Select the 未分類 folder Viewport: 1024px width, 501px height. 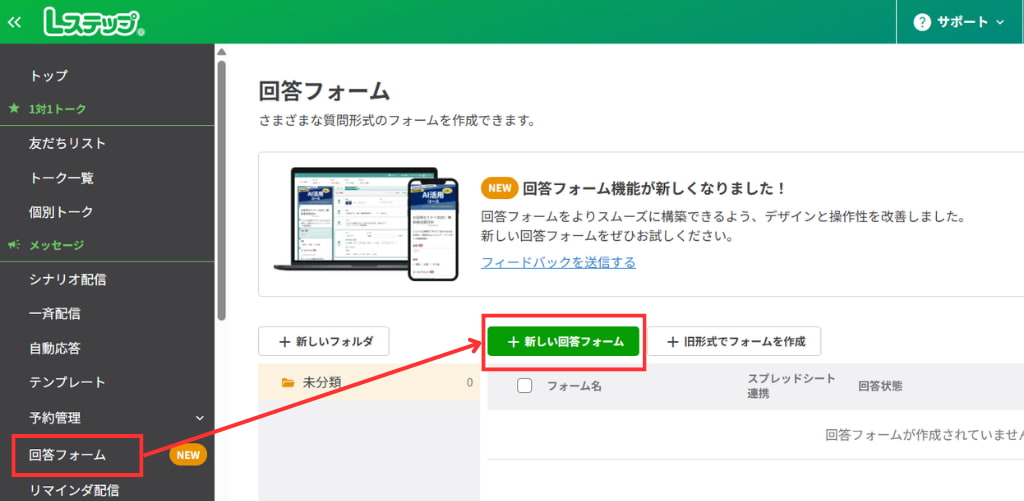[369, 382]
